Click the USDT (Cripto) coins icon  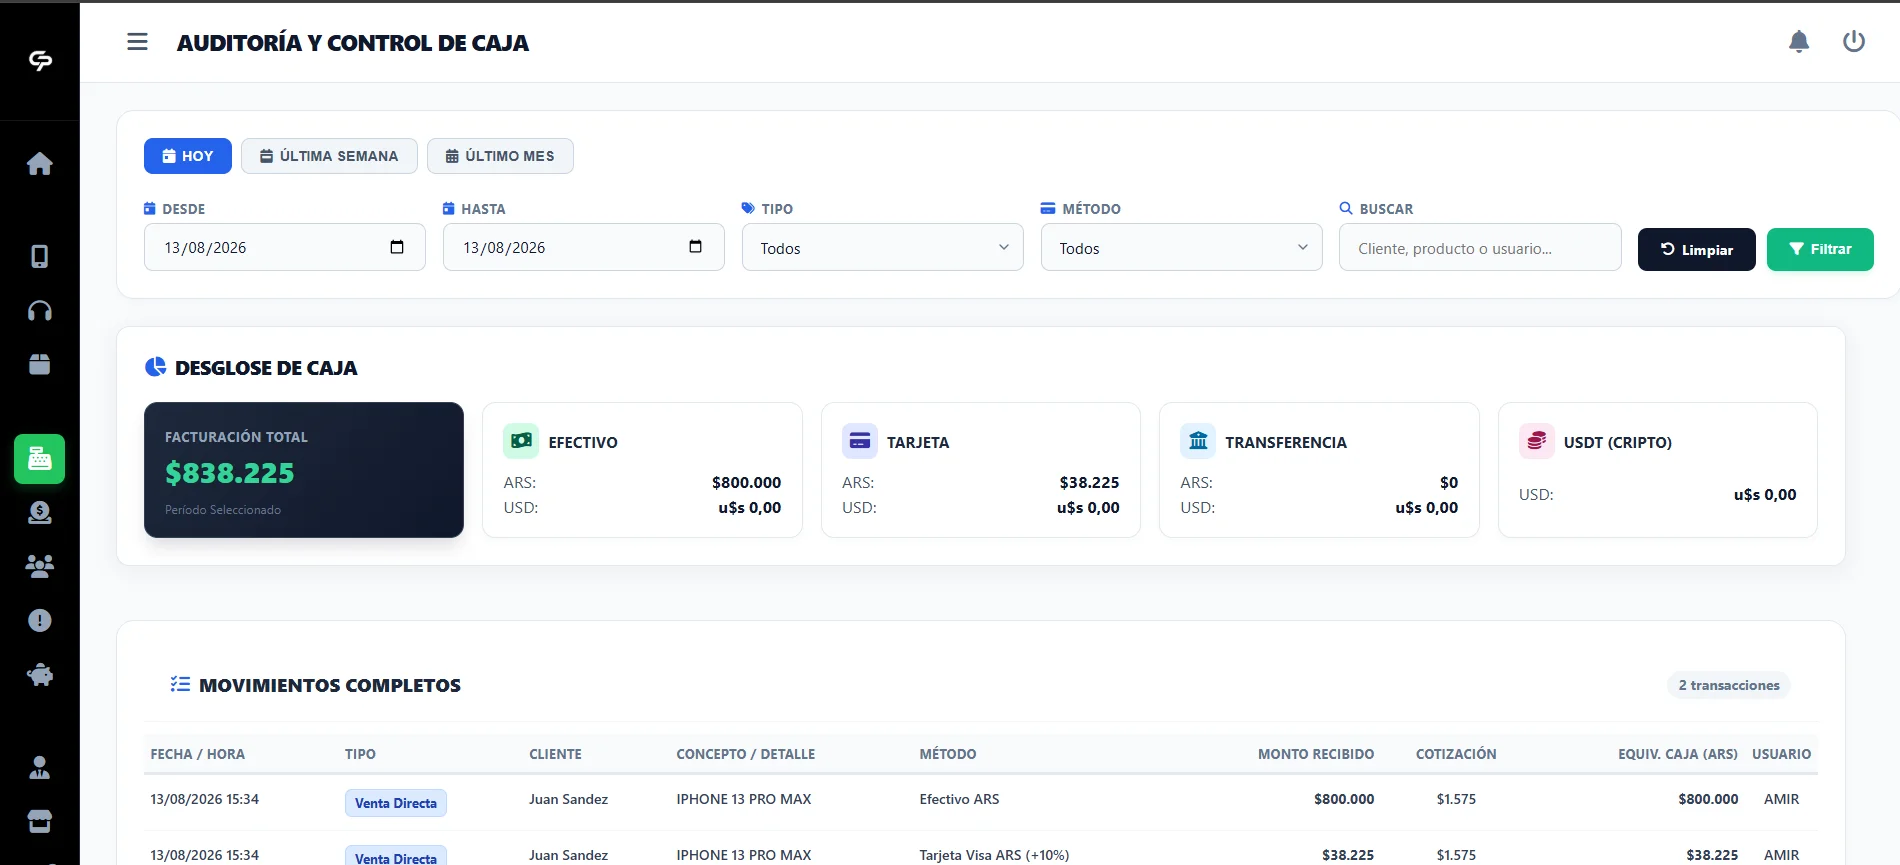(1537, 441)
